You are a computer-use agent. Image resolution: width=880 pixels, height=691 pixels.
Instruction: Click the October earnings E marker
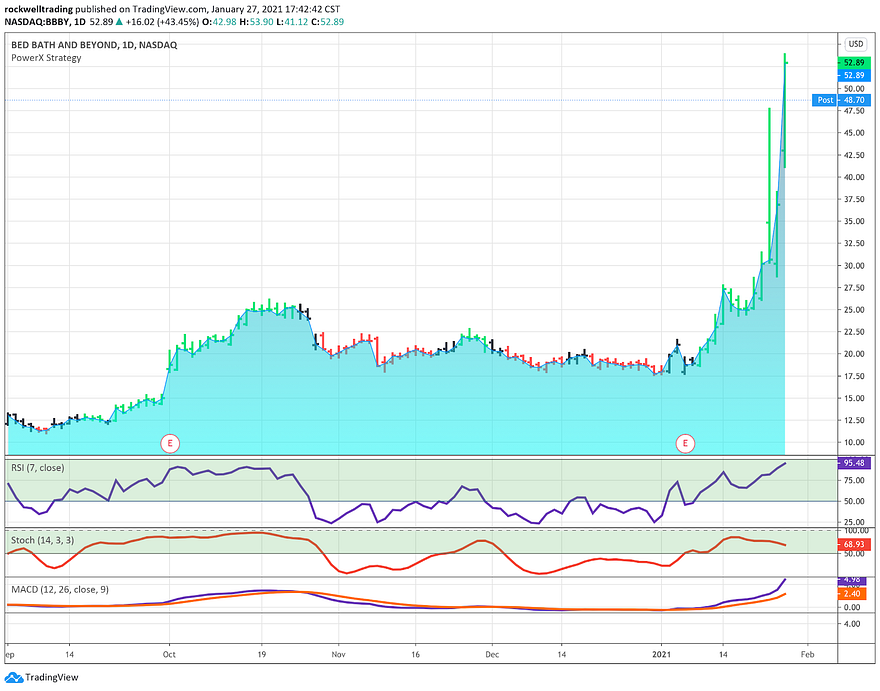170,444
